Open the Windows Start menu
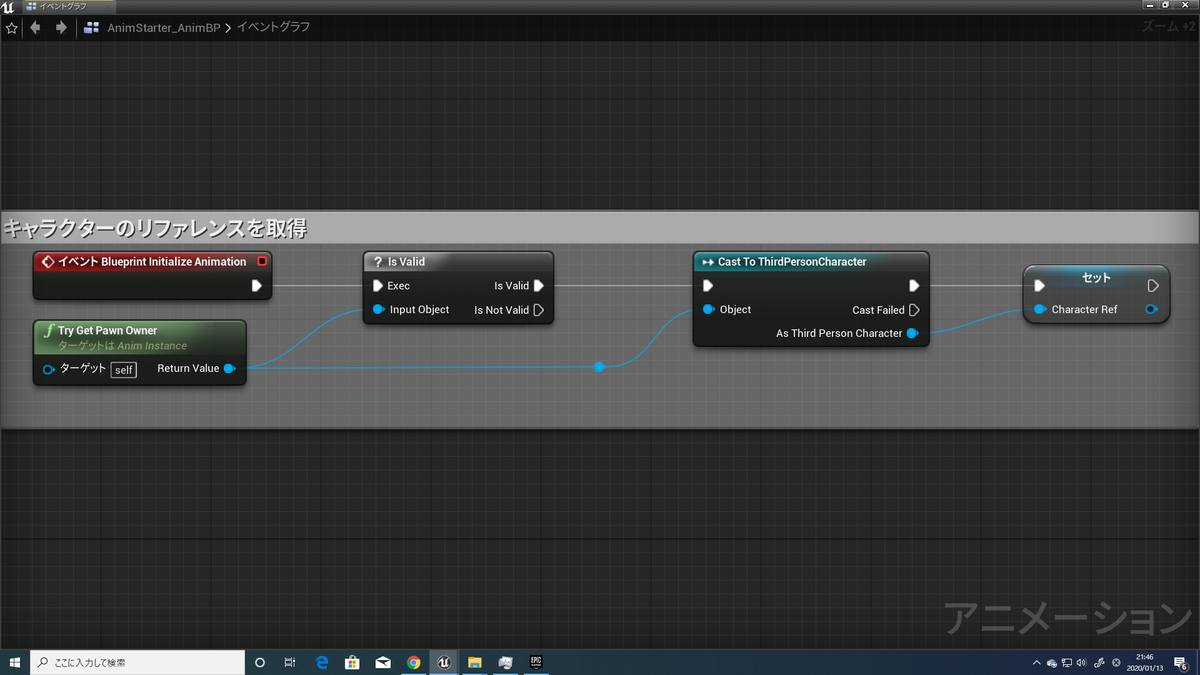The image size is (1200, 675). tap(15, 662)
